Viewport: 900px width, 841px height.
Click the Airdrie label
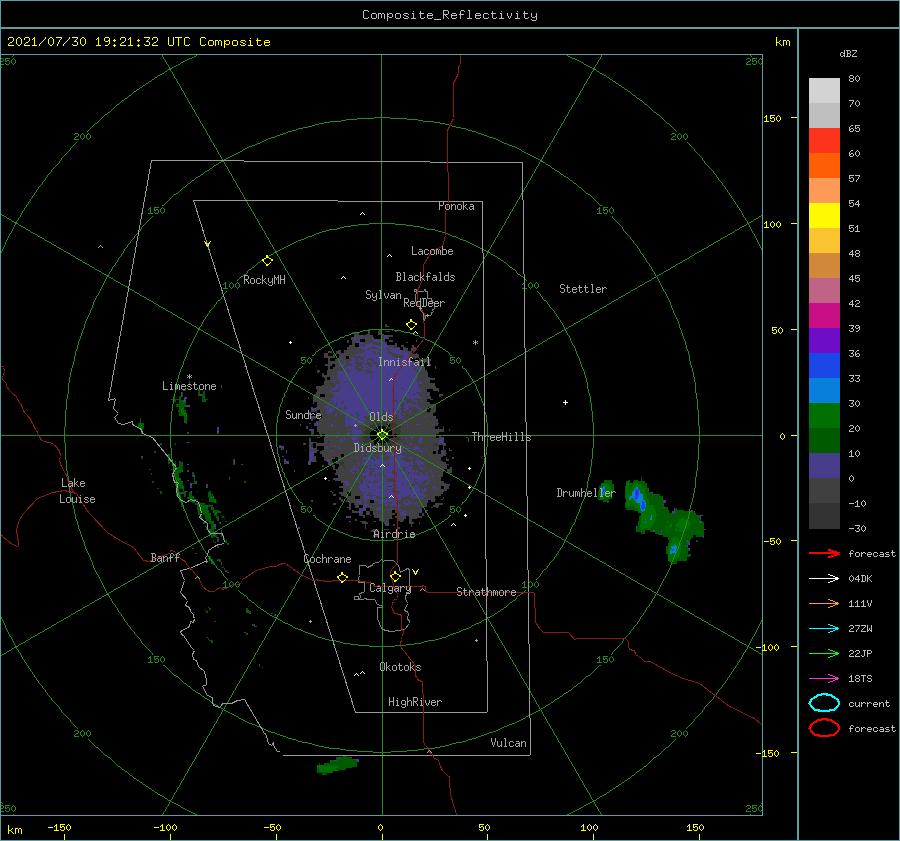tap(394, 534)
